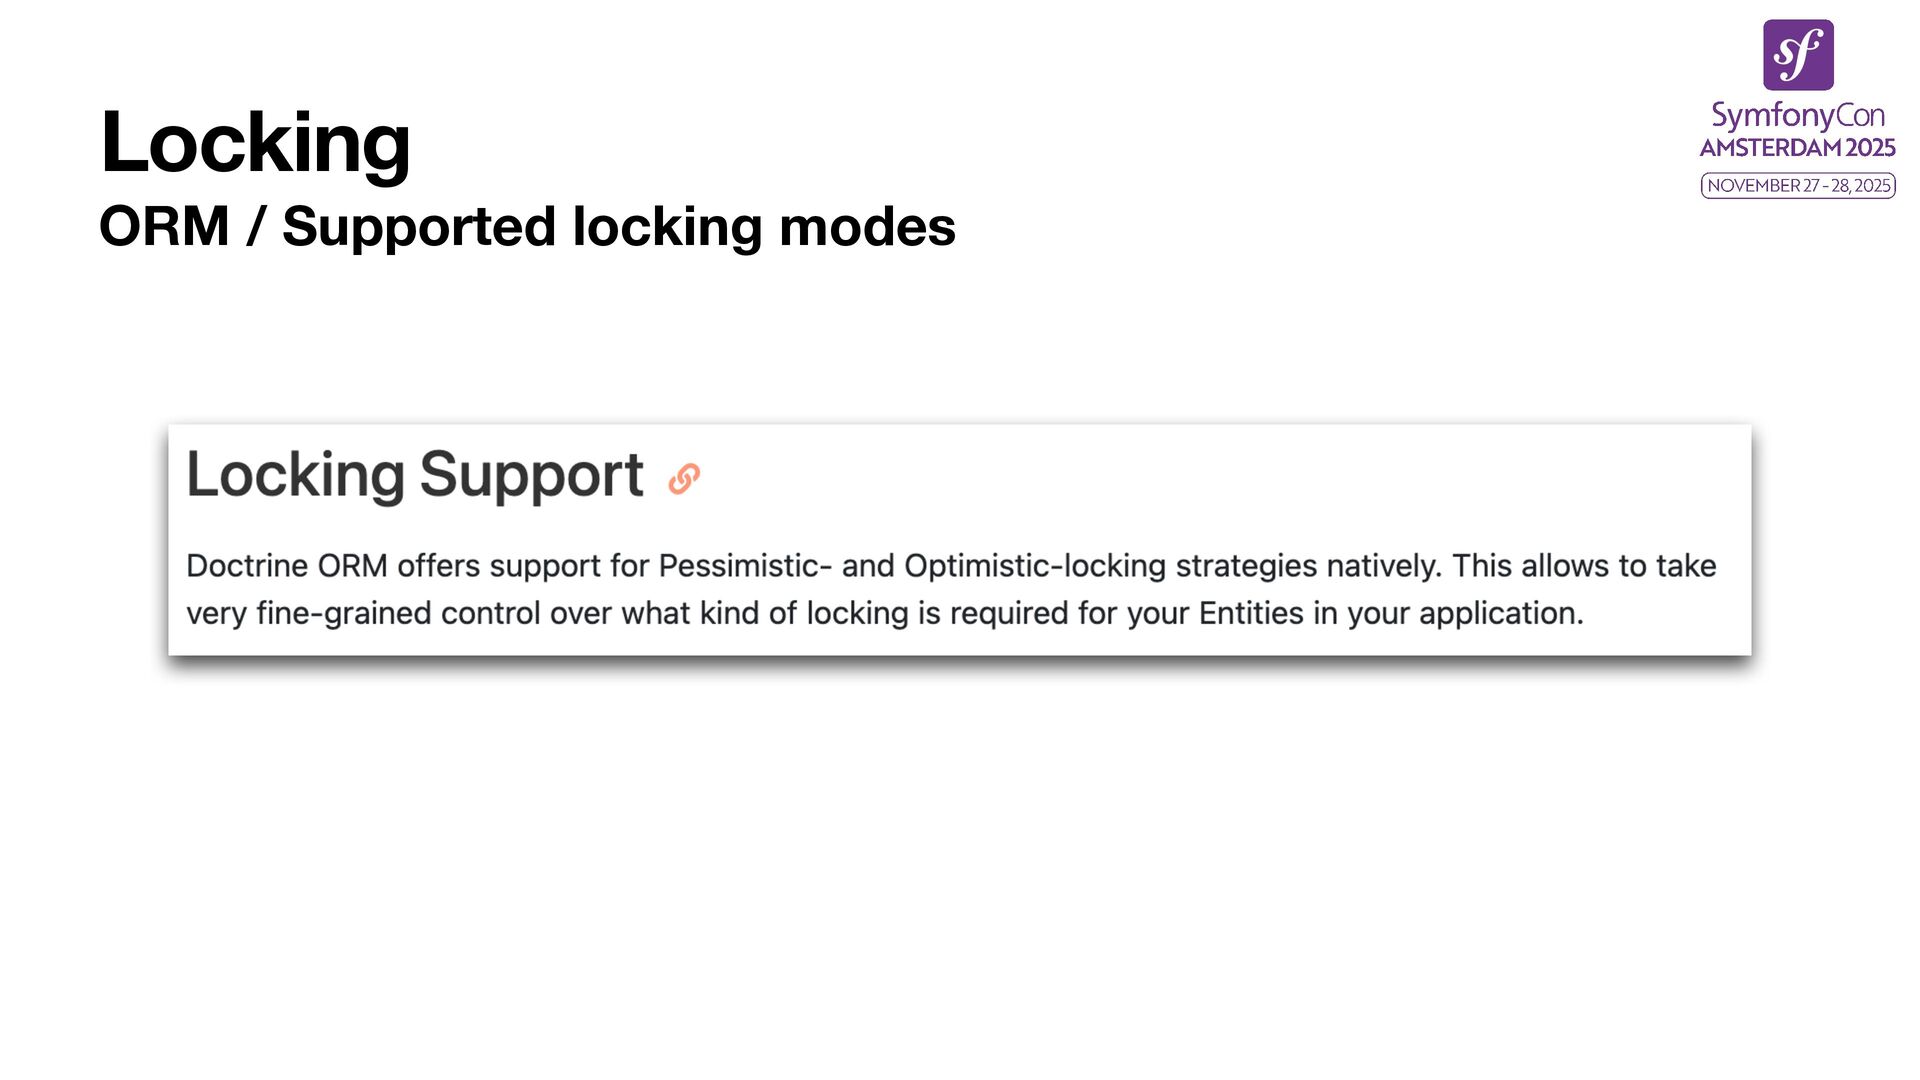The height and width of the screenshot is (1080, 1920).
Task: Click the word Support in the card heading
Action: pyautogui.click(x=531, y=474)
